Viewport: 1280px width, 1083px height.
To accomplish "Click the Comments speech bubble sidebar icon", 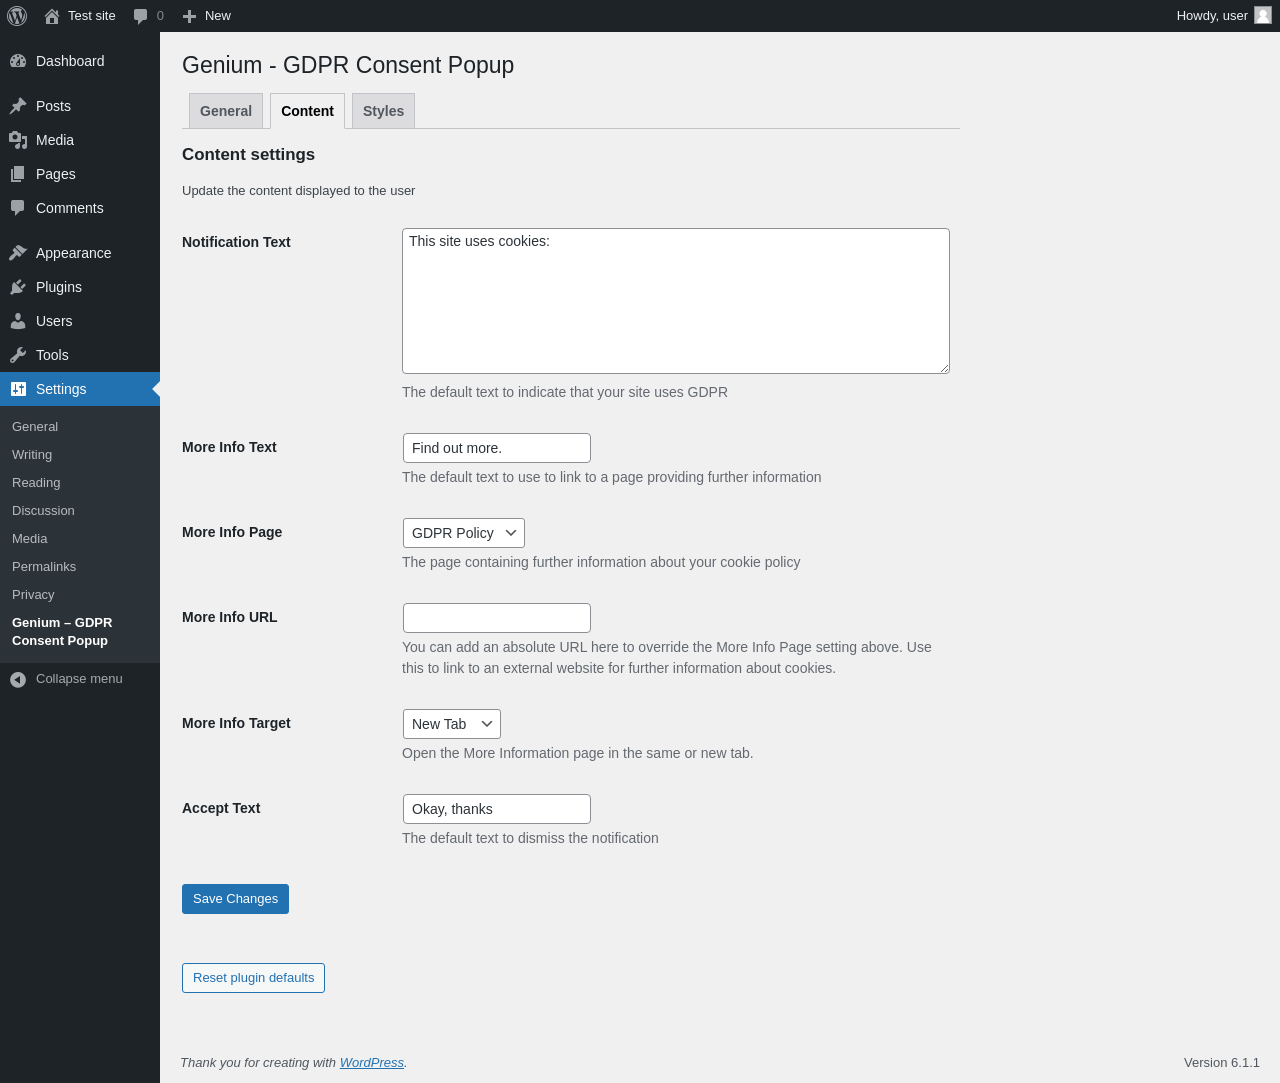I will (18, 208).
